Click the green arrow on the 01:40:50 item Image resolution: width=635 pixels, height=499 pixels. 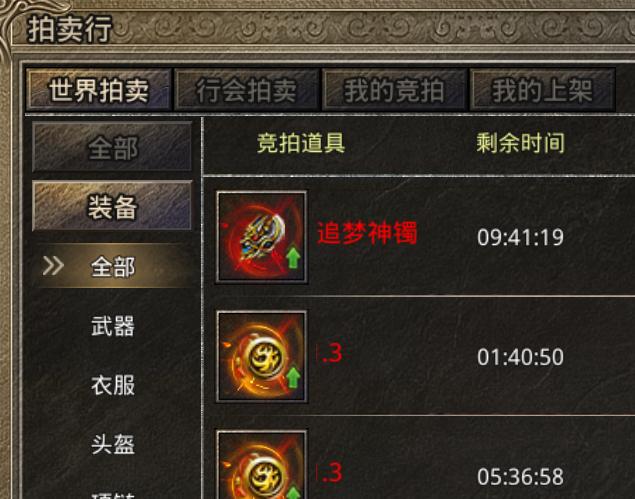pyautogui.click(x=293, y=377)
